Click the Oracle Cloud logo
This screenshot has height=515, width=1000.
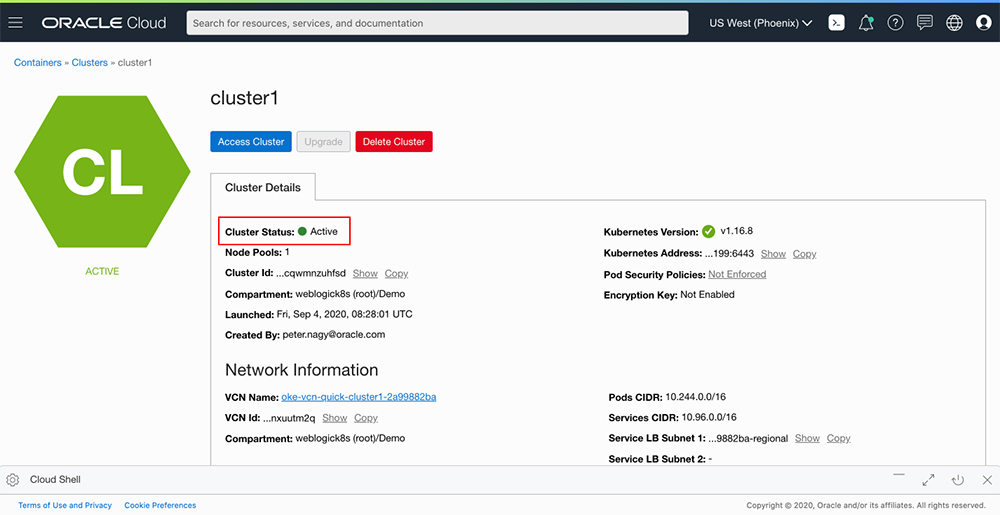click(x=104, y=23)
